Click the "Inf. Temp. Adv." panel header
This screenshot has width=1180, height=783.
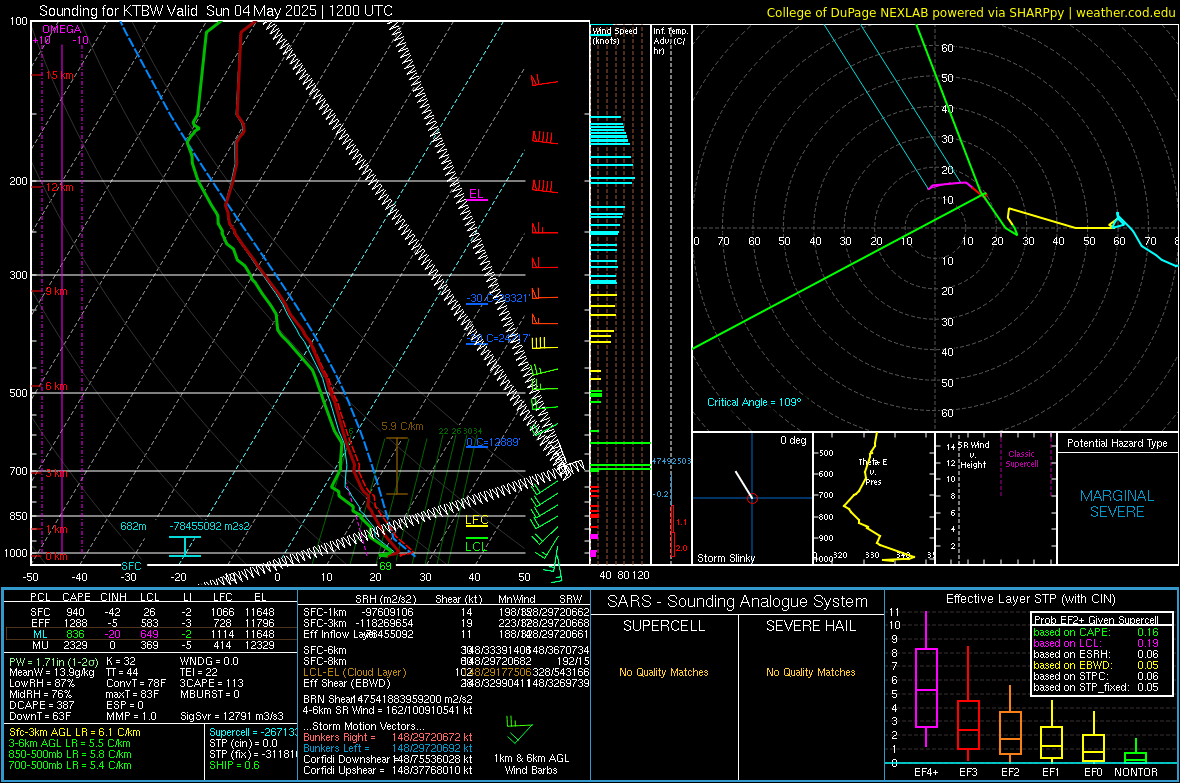coord(670,41)
